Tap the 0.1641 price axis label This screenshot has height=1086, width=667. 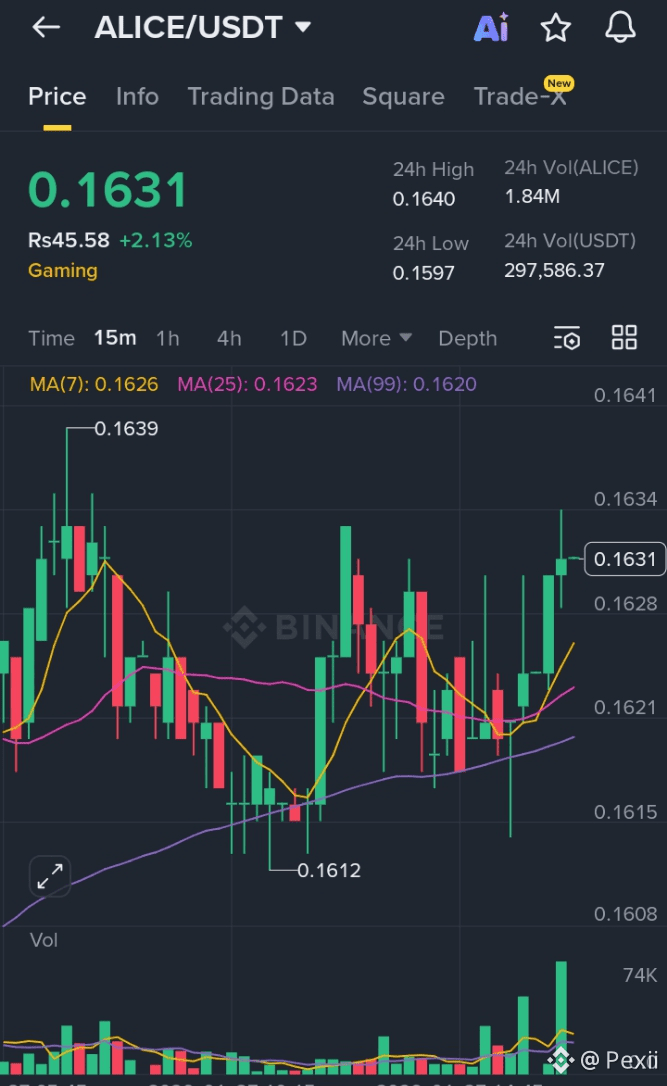[x=625, y=395]
